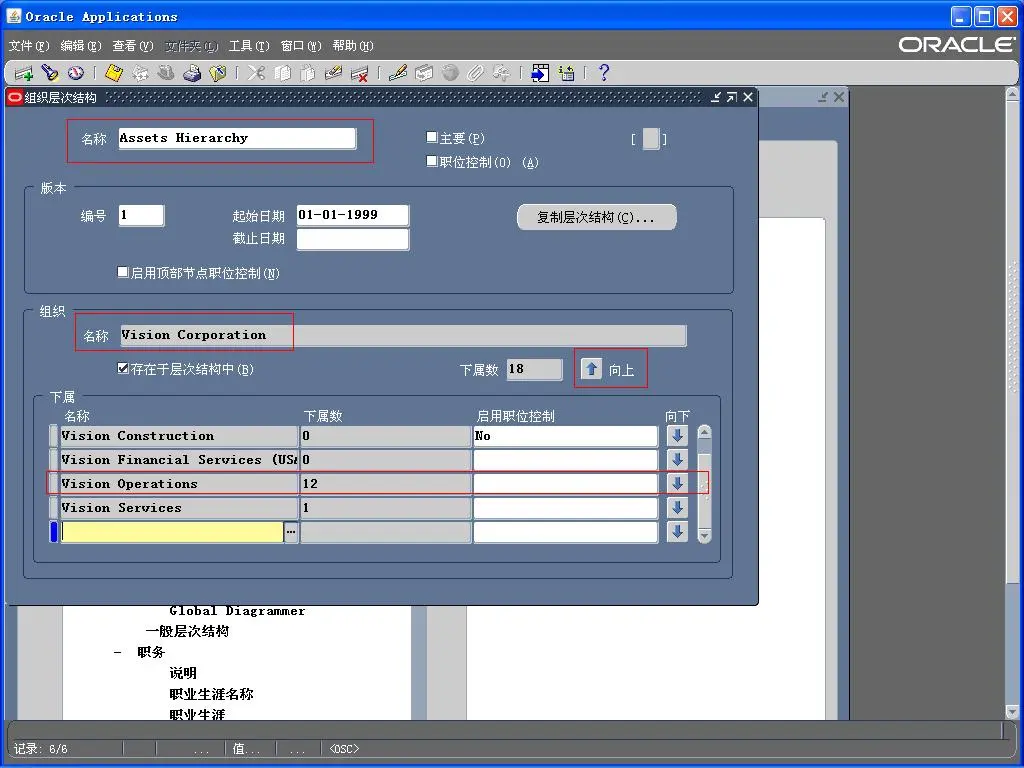Click the Print toolbar icon
The image size is (1024, 768).
pos(191,73)
